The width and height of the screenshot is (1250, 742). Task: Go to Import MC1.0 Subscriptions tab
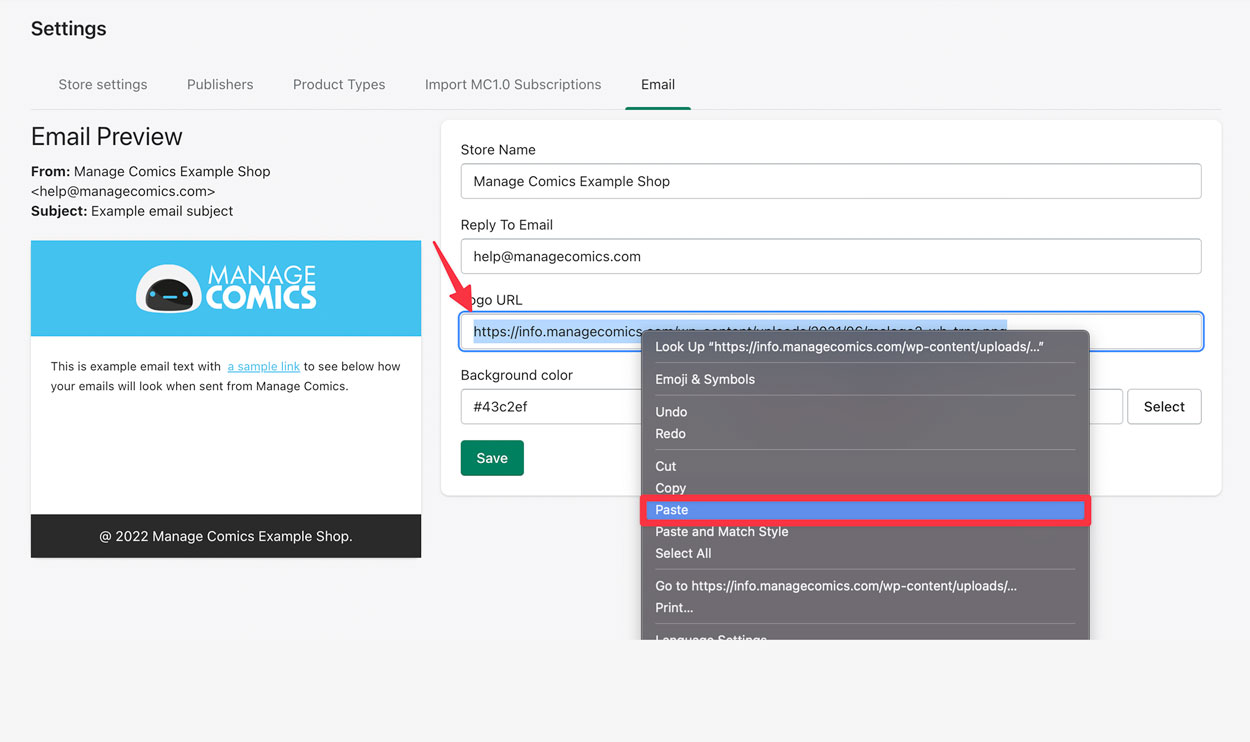[513, 85]
